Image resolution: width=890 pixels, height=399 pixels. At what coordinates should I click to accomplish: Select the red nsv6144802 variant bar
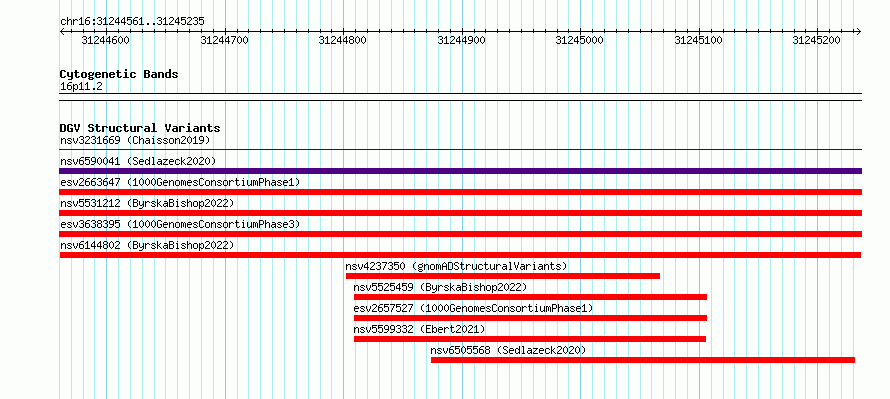coord(460,255)
